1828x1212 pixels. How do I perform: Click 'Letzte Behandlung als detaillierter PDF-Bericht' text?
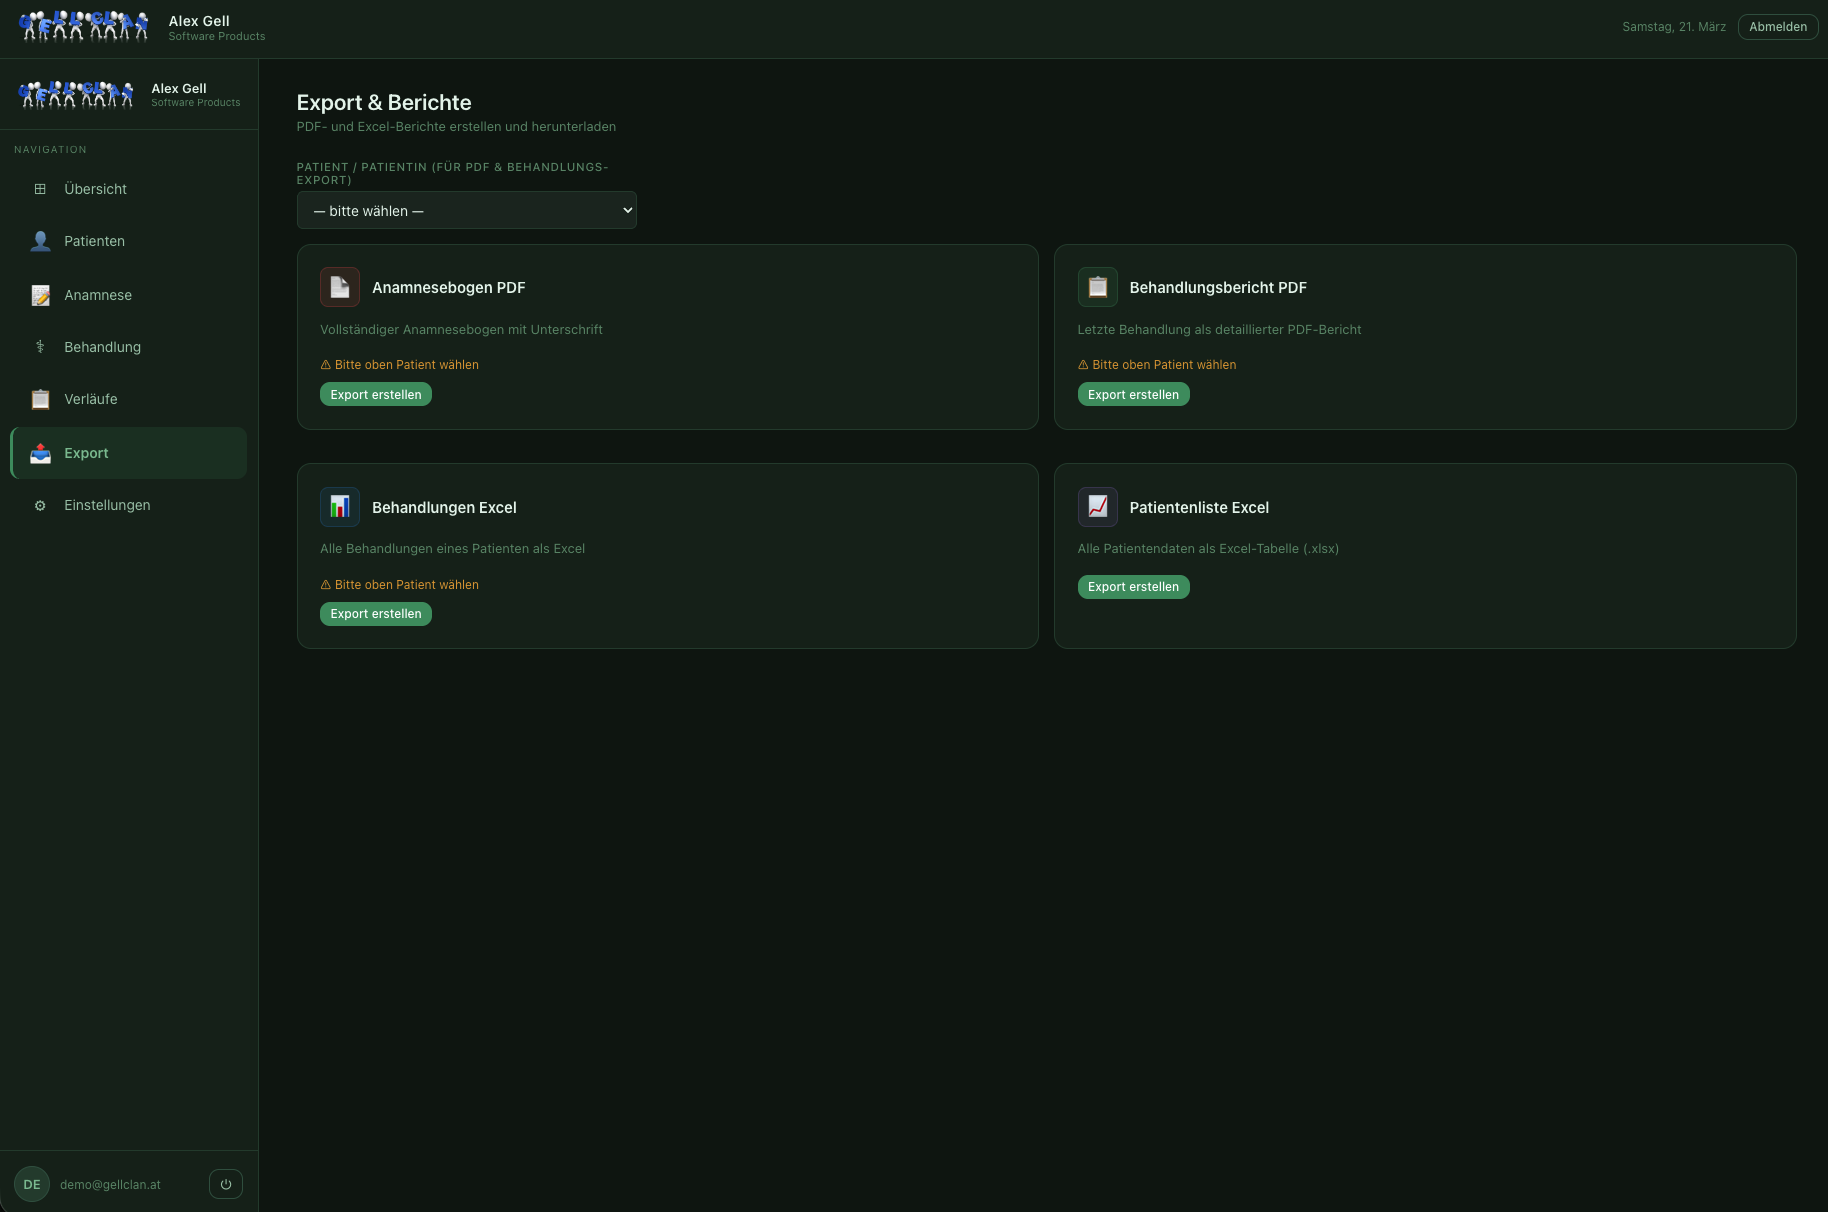coord(1219,329)
